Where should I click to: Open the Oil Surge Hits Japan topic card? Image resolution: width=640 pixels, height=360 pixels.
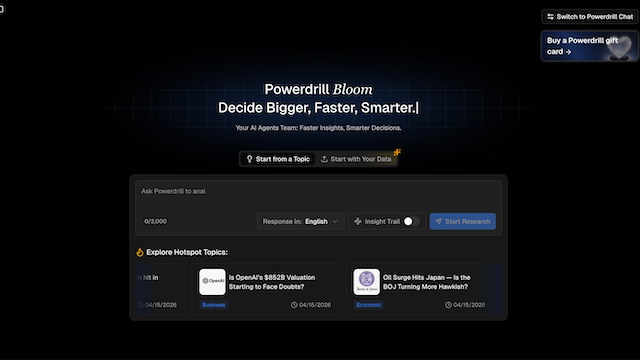click(420, 289)
